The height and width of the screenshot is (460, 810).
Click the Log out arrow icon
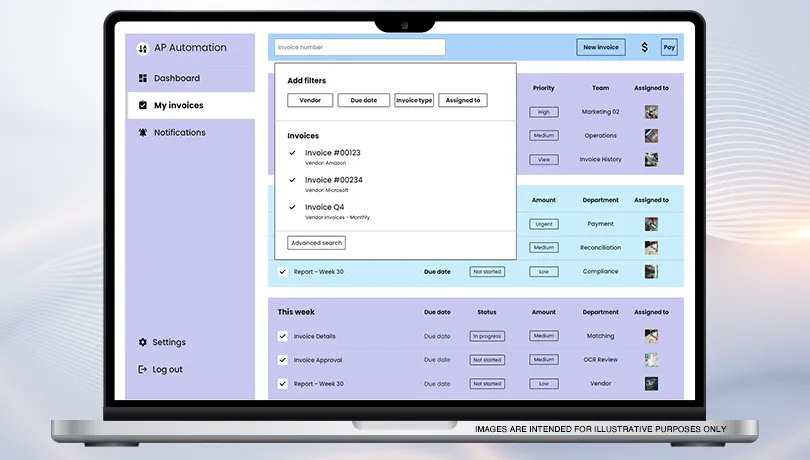tap(143, 369)
